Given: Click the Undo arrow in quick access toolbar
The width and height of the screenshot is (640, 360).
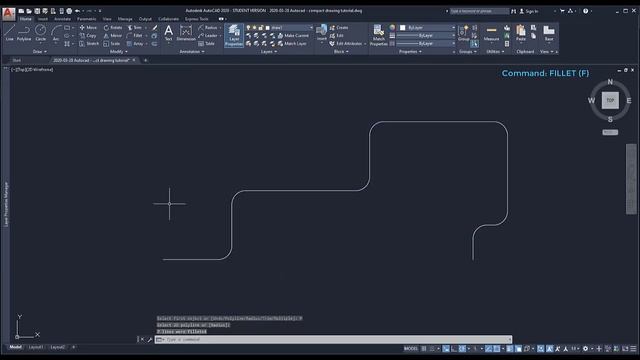Looking at the screenshot, I should tap(78, 11).
